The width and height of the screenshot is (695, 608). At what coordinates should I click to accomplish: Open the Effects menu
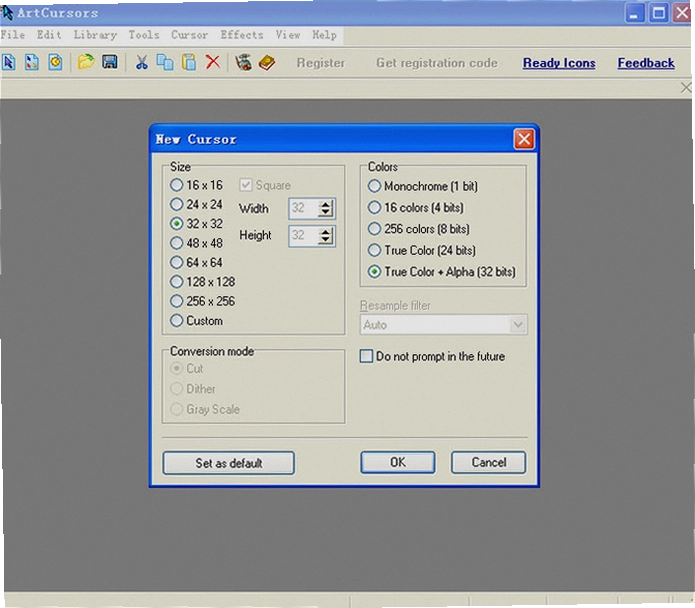(x=242, y=35)
